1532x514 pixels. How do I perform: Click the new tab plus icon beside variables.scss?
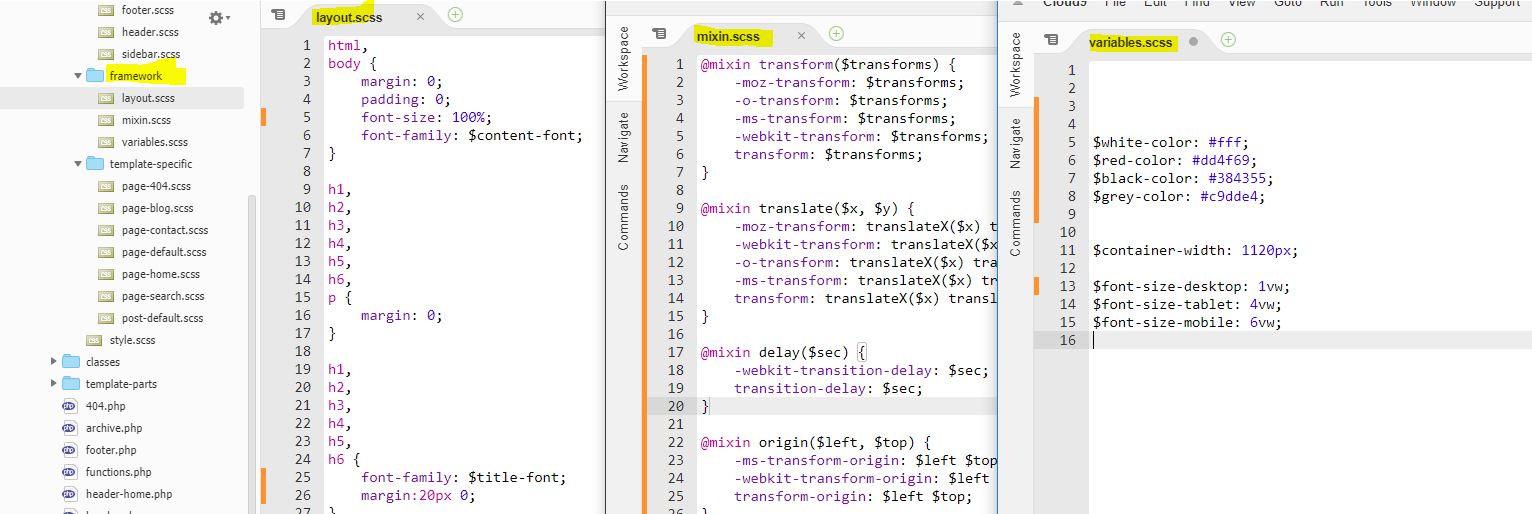click(1228, 40)
